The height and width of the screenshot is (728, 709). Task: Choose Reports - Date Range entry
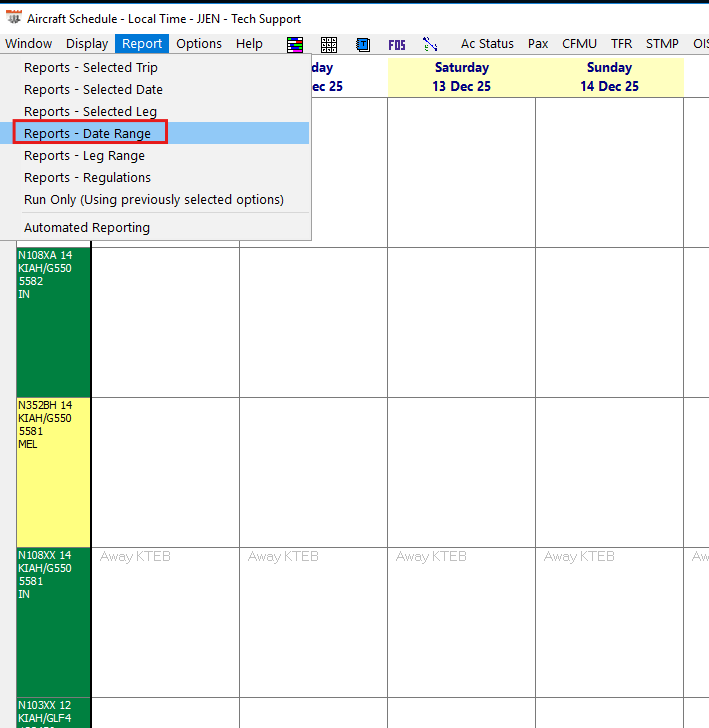(x=88, y=133)
